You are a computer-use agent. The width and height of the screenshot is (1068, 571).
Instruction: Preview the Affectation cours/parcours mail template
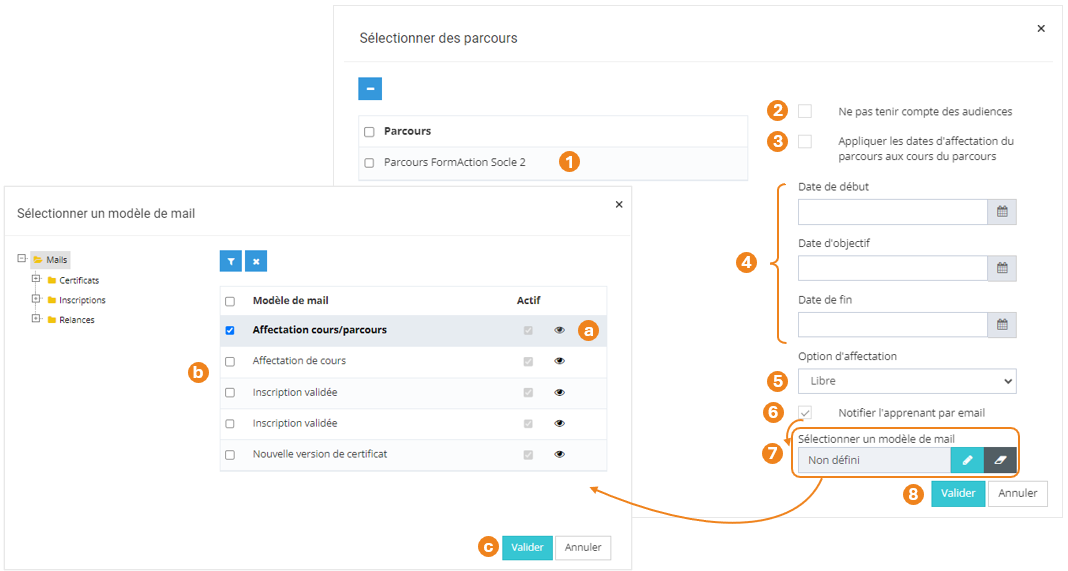pyautogui.click(x=560, y=330)
